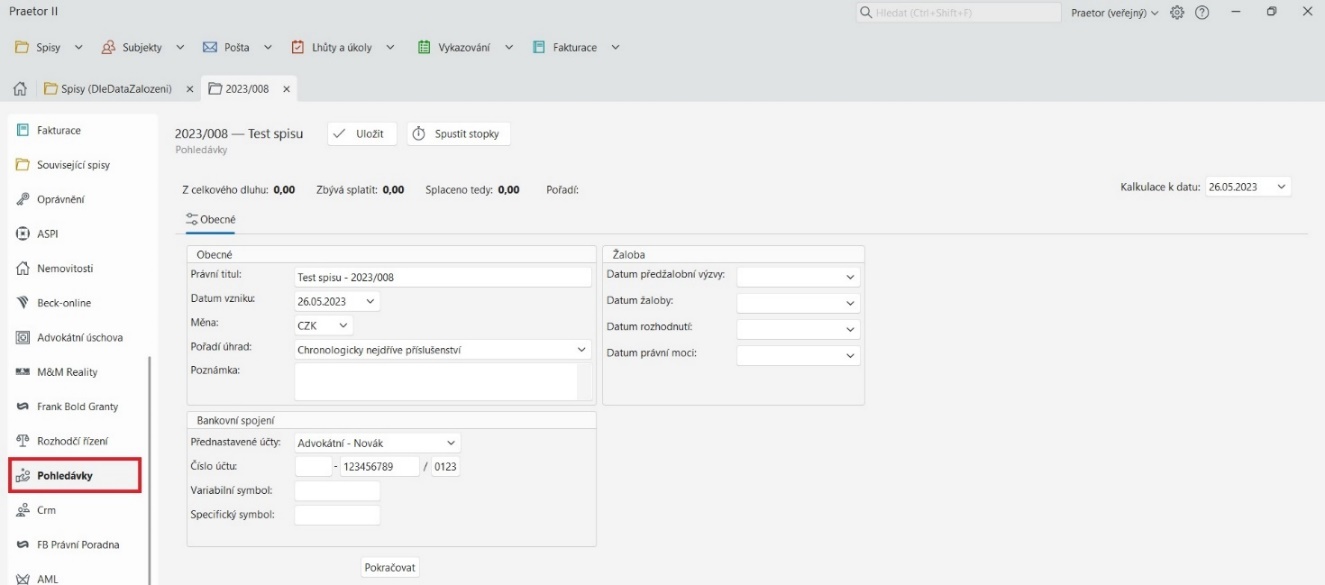Start timer with Spustit stopky
This screenshot has height=585, width=1325.
(459, 134)
